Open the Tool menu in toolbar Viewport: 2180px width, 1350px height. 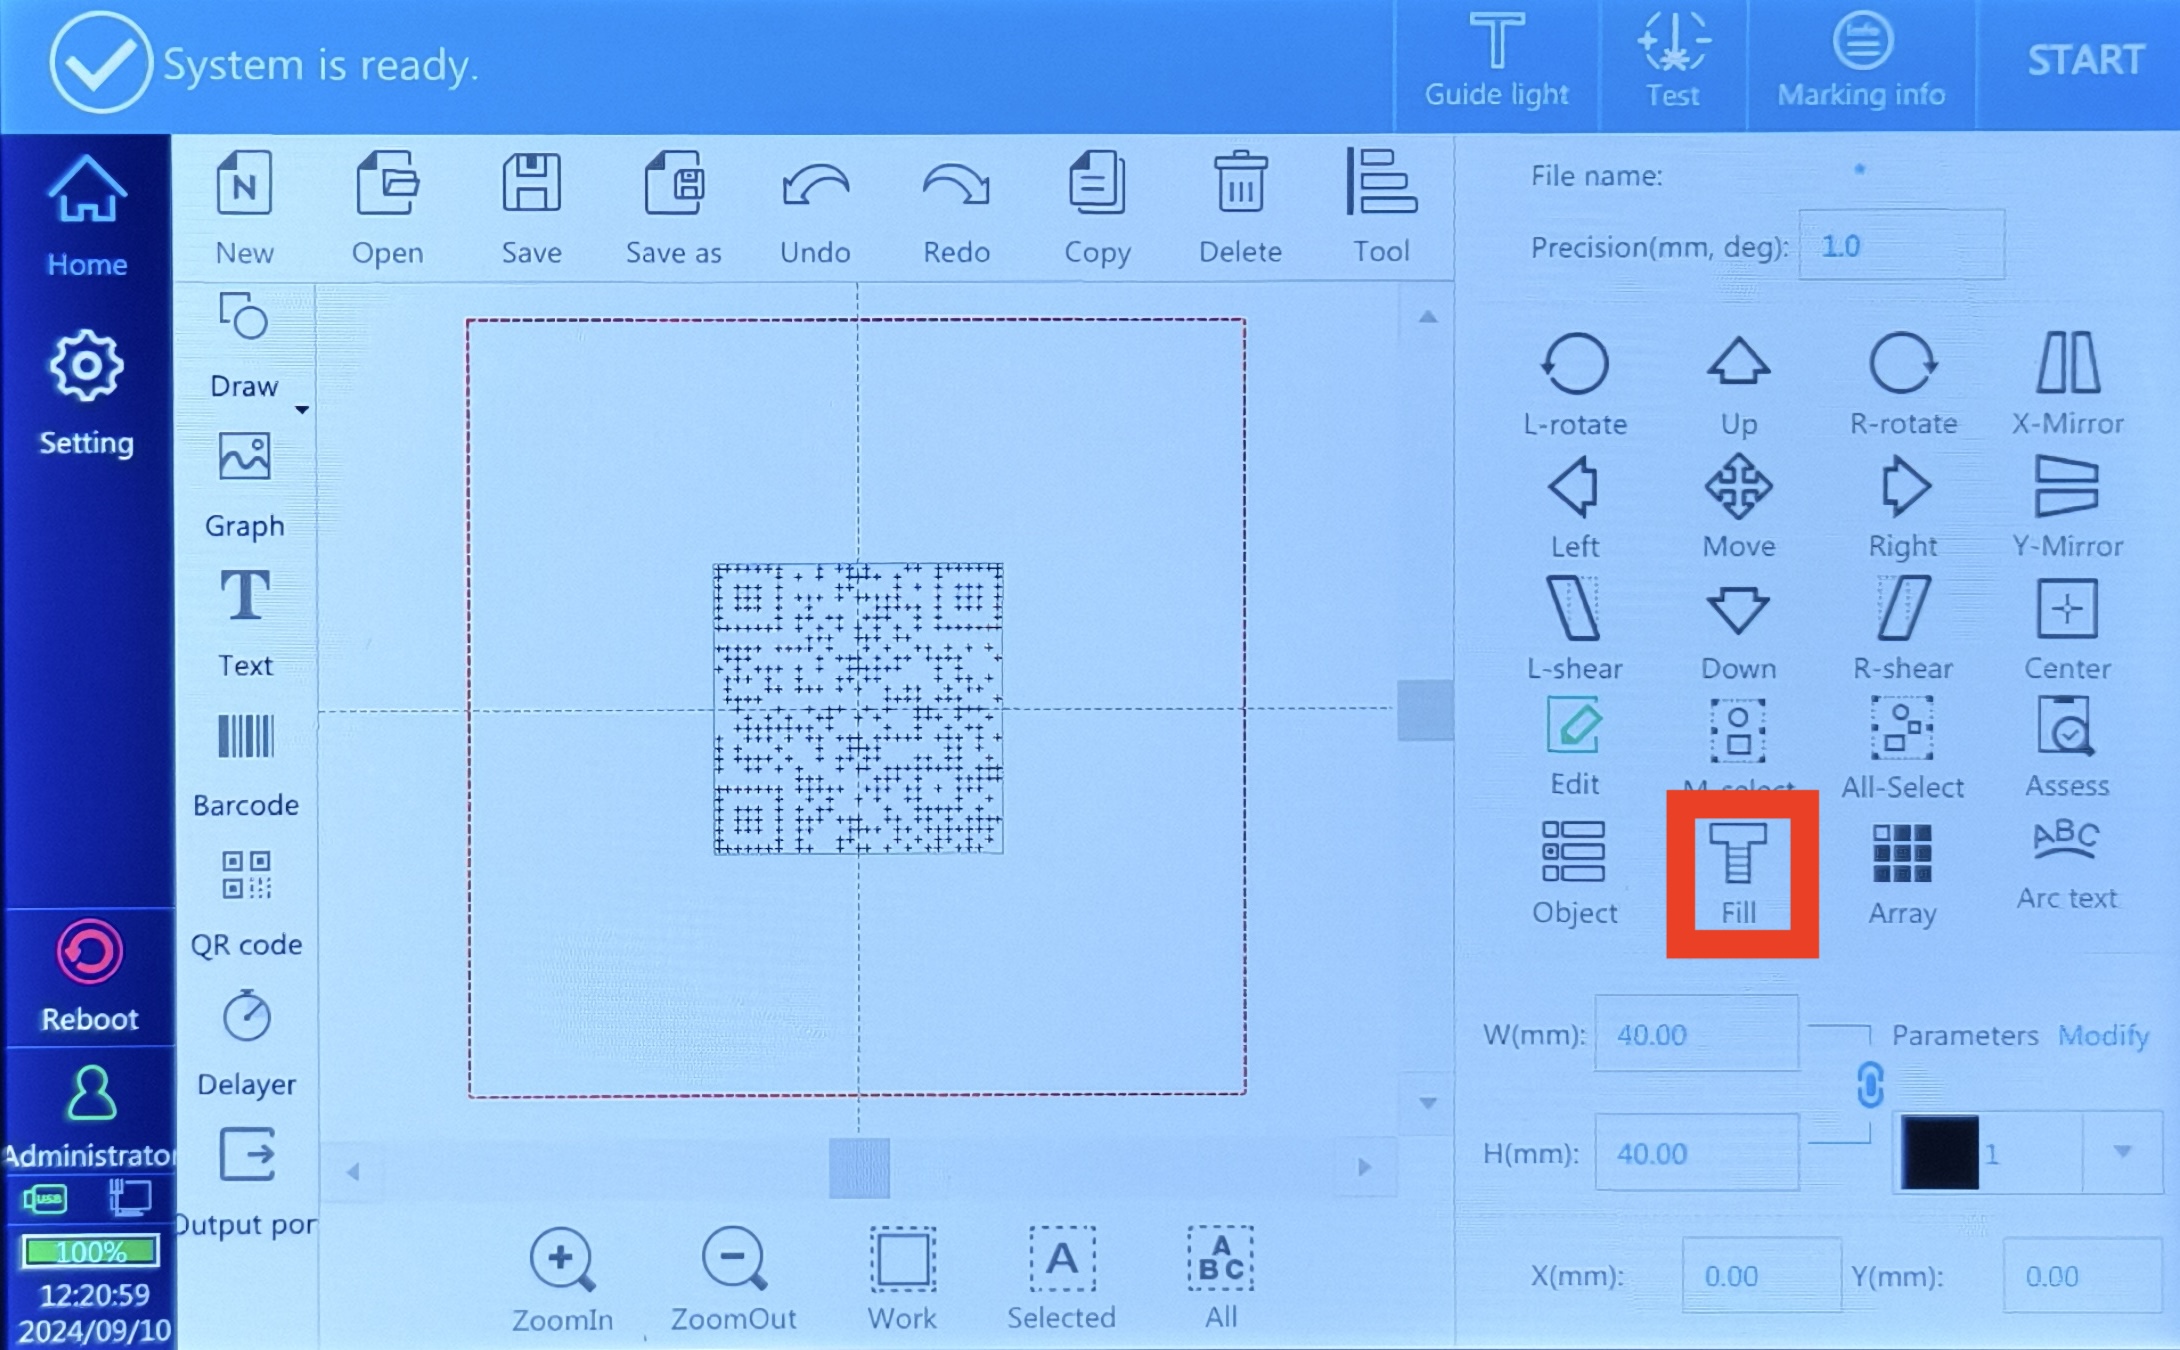point(1381,206)
